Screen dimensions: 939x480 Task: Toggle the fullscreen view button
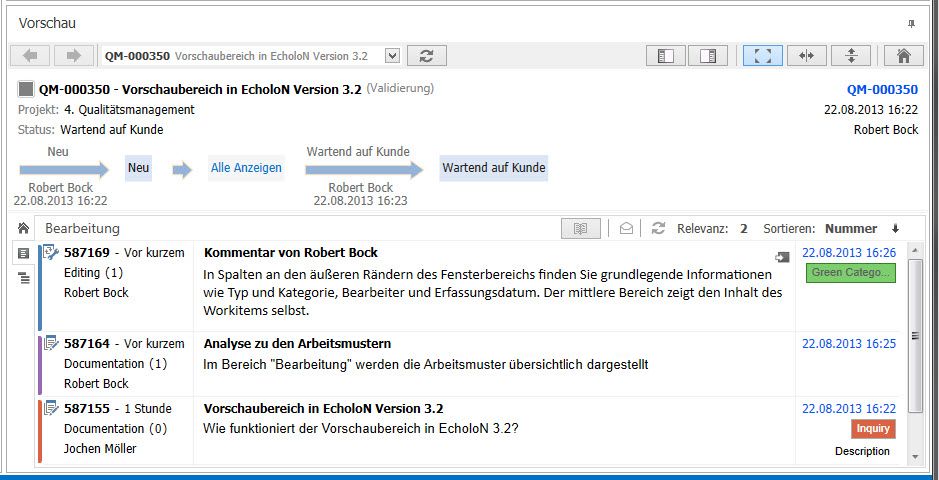point(762,56)
